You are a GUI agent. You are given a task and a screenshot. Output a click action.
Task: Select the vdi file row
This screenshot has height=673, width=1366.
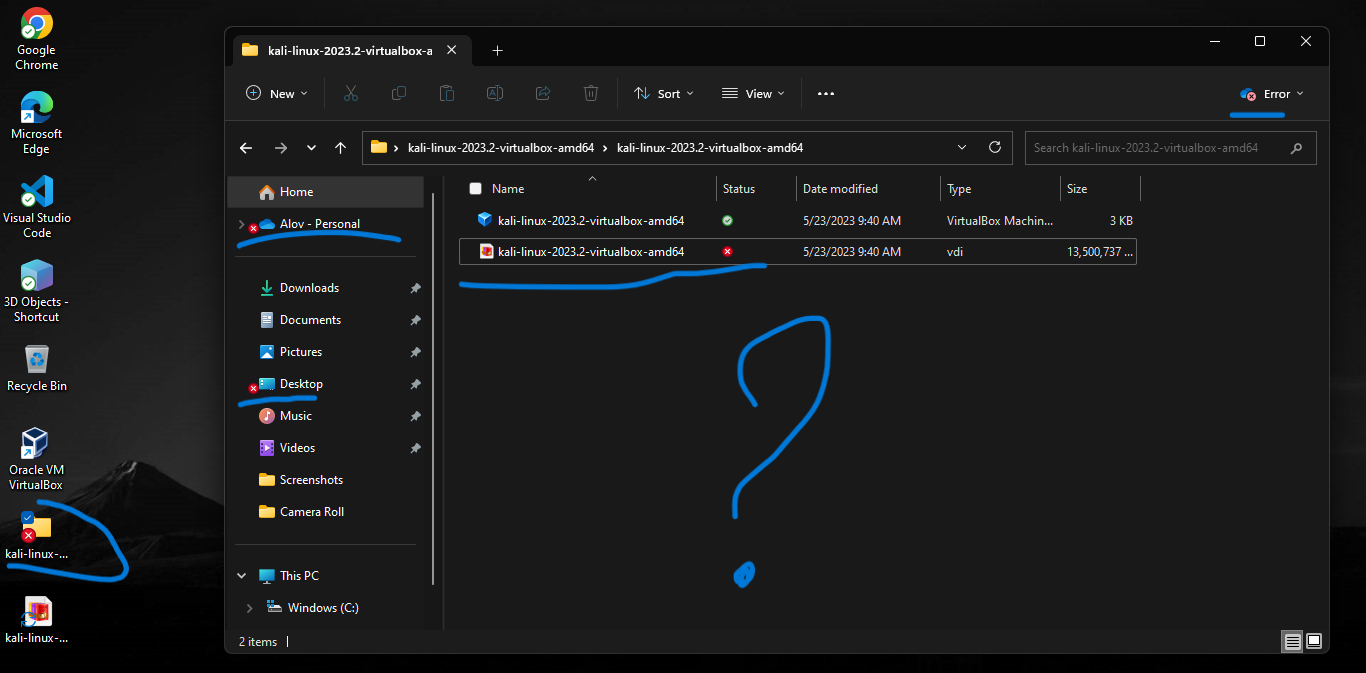(798, 252)
